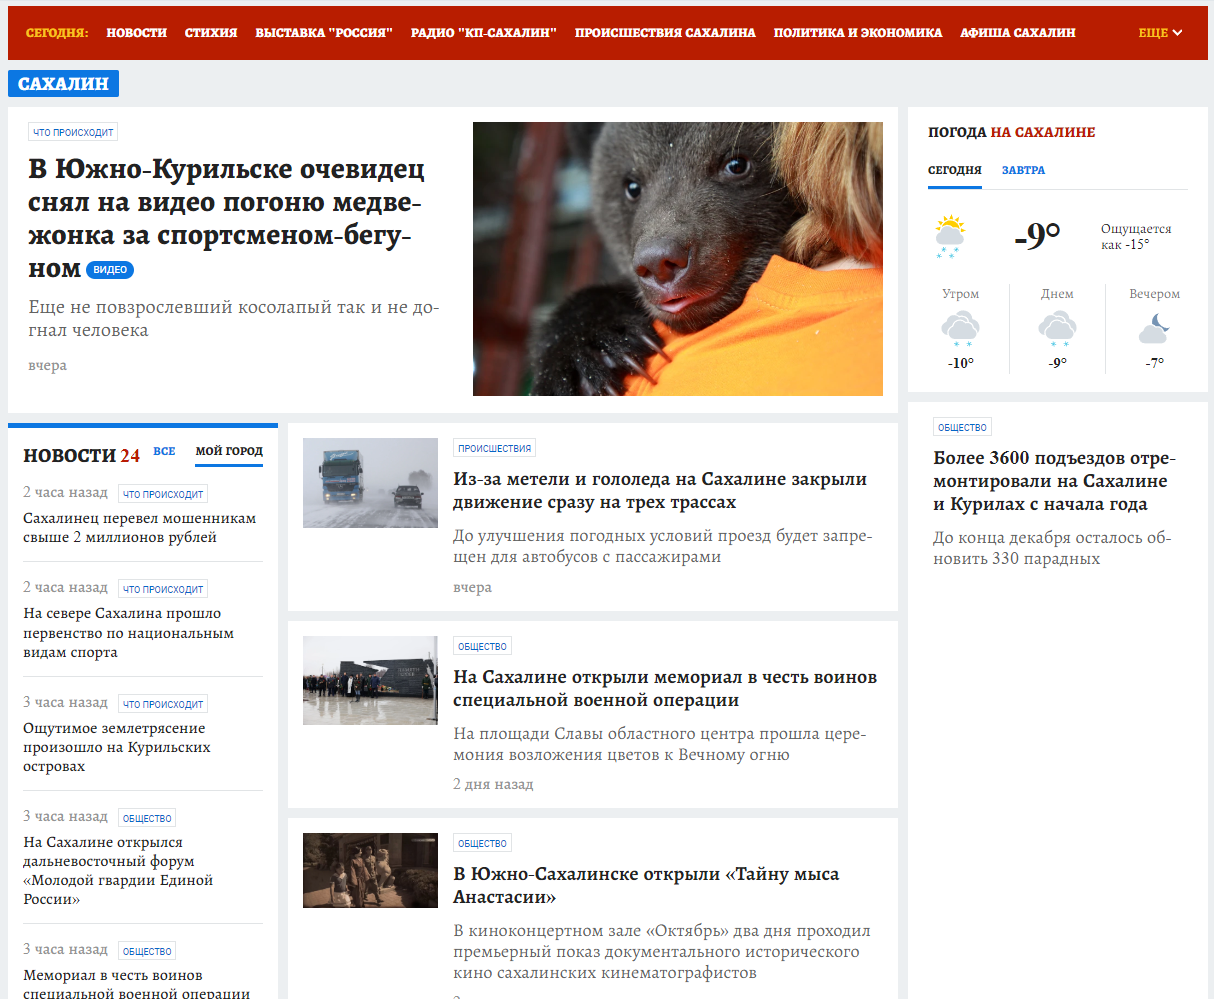Click subtitle 'На площади Славы областного центра'
This screenshot has width=1214, height=999.
pos(659,744)
